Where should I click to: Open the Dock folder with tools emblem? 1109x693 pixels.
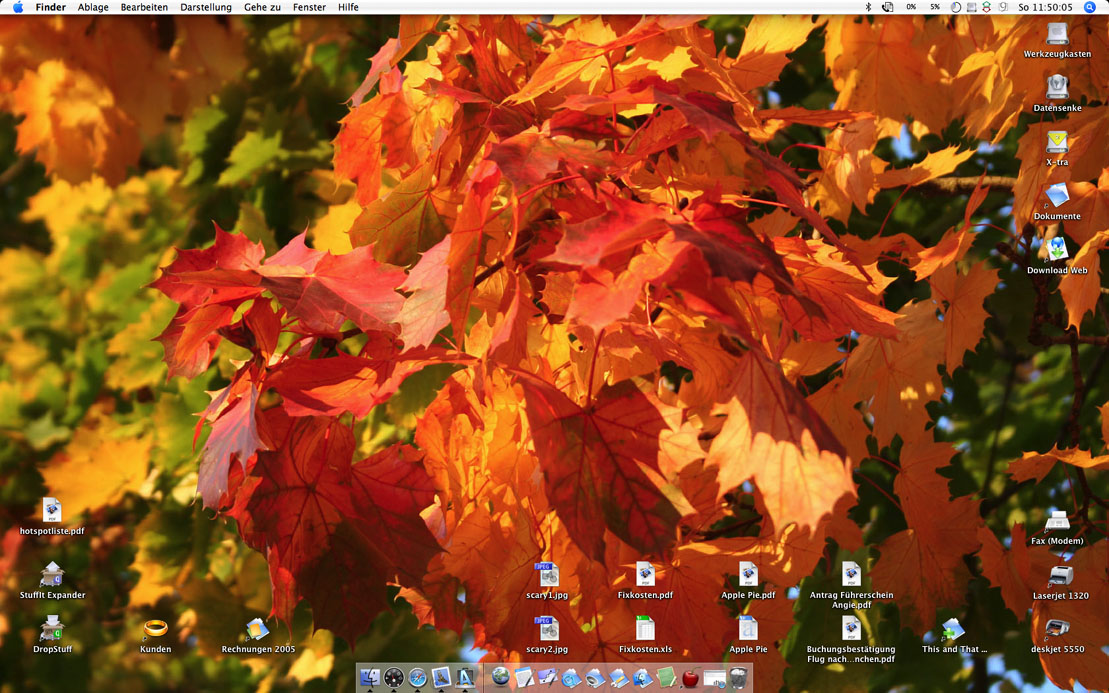point(619,677)
